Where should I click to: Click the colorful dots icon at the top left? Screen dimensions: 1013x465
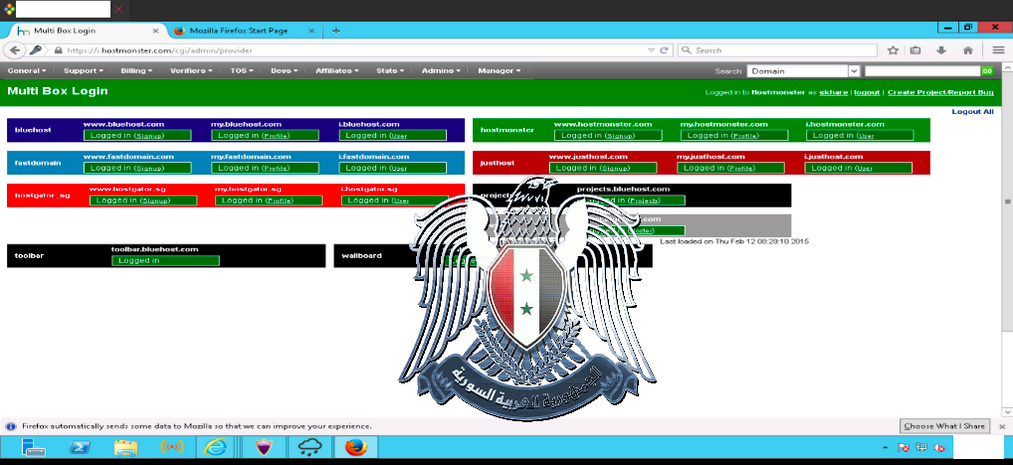(x=9, y=9)
